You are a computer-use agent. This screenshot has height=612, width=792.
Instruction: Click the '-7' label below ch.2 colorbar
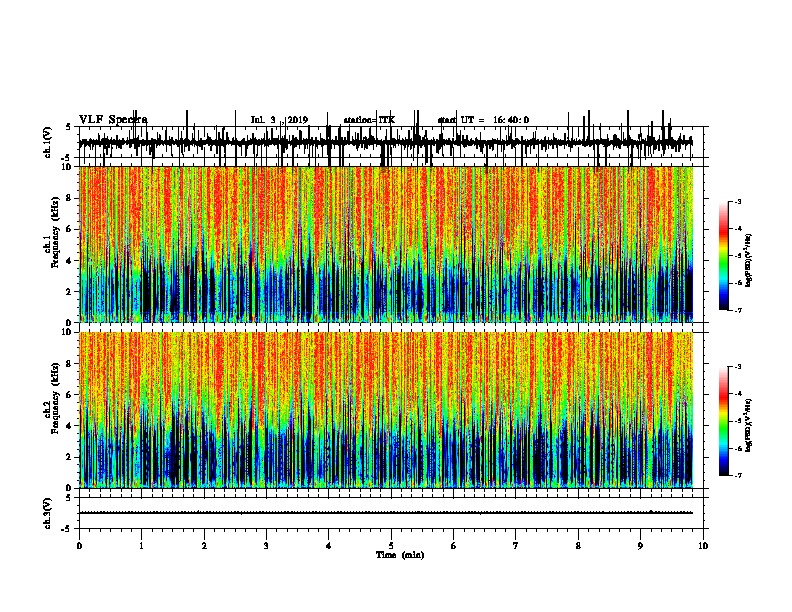point(737,476)
